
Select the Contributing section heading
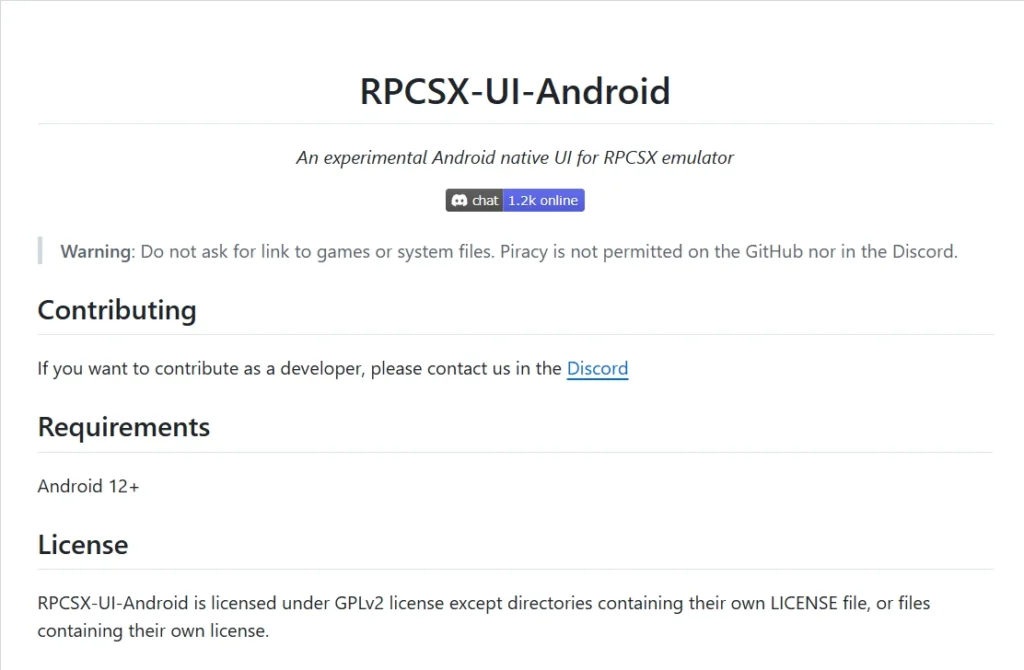tap(117, 310)
